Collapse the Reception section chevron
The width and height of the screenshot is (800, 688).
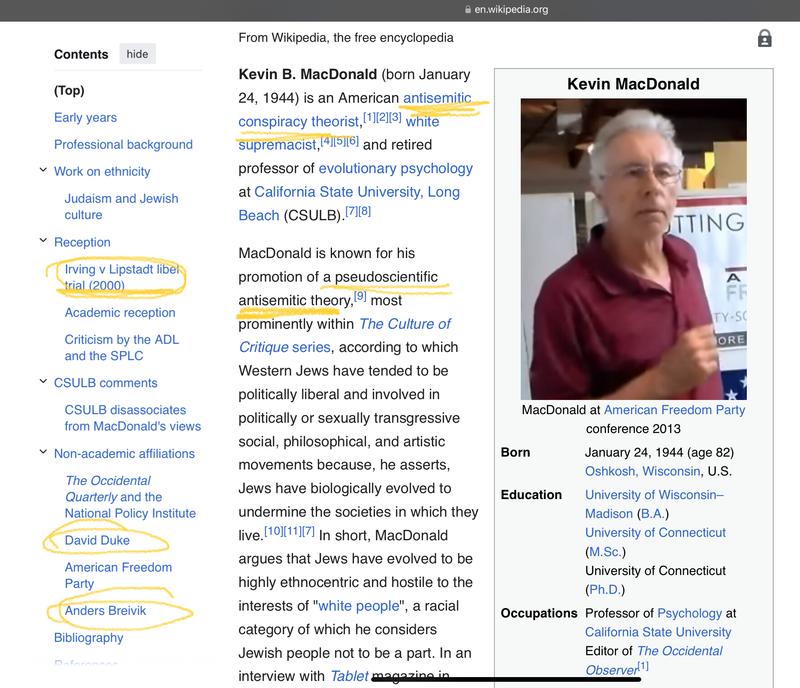tap(43, 240)
